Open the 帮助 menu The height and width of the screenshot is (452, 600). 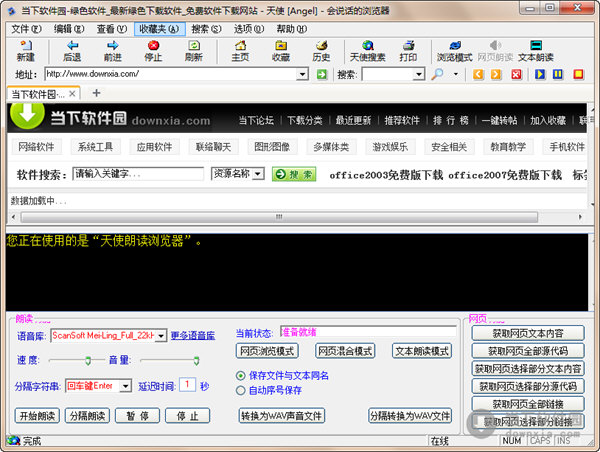coord(292,29)
